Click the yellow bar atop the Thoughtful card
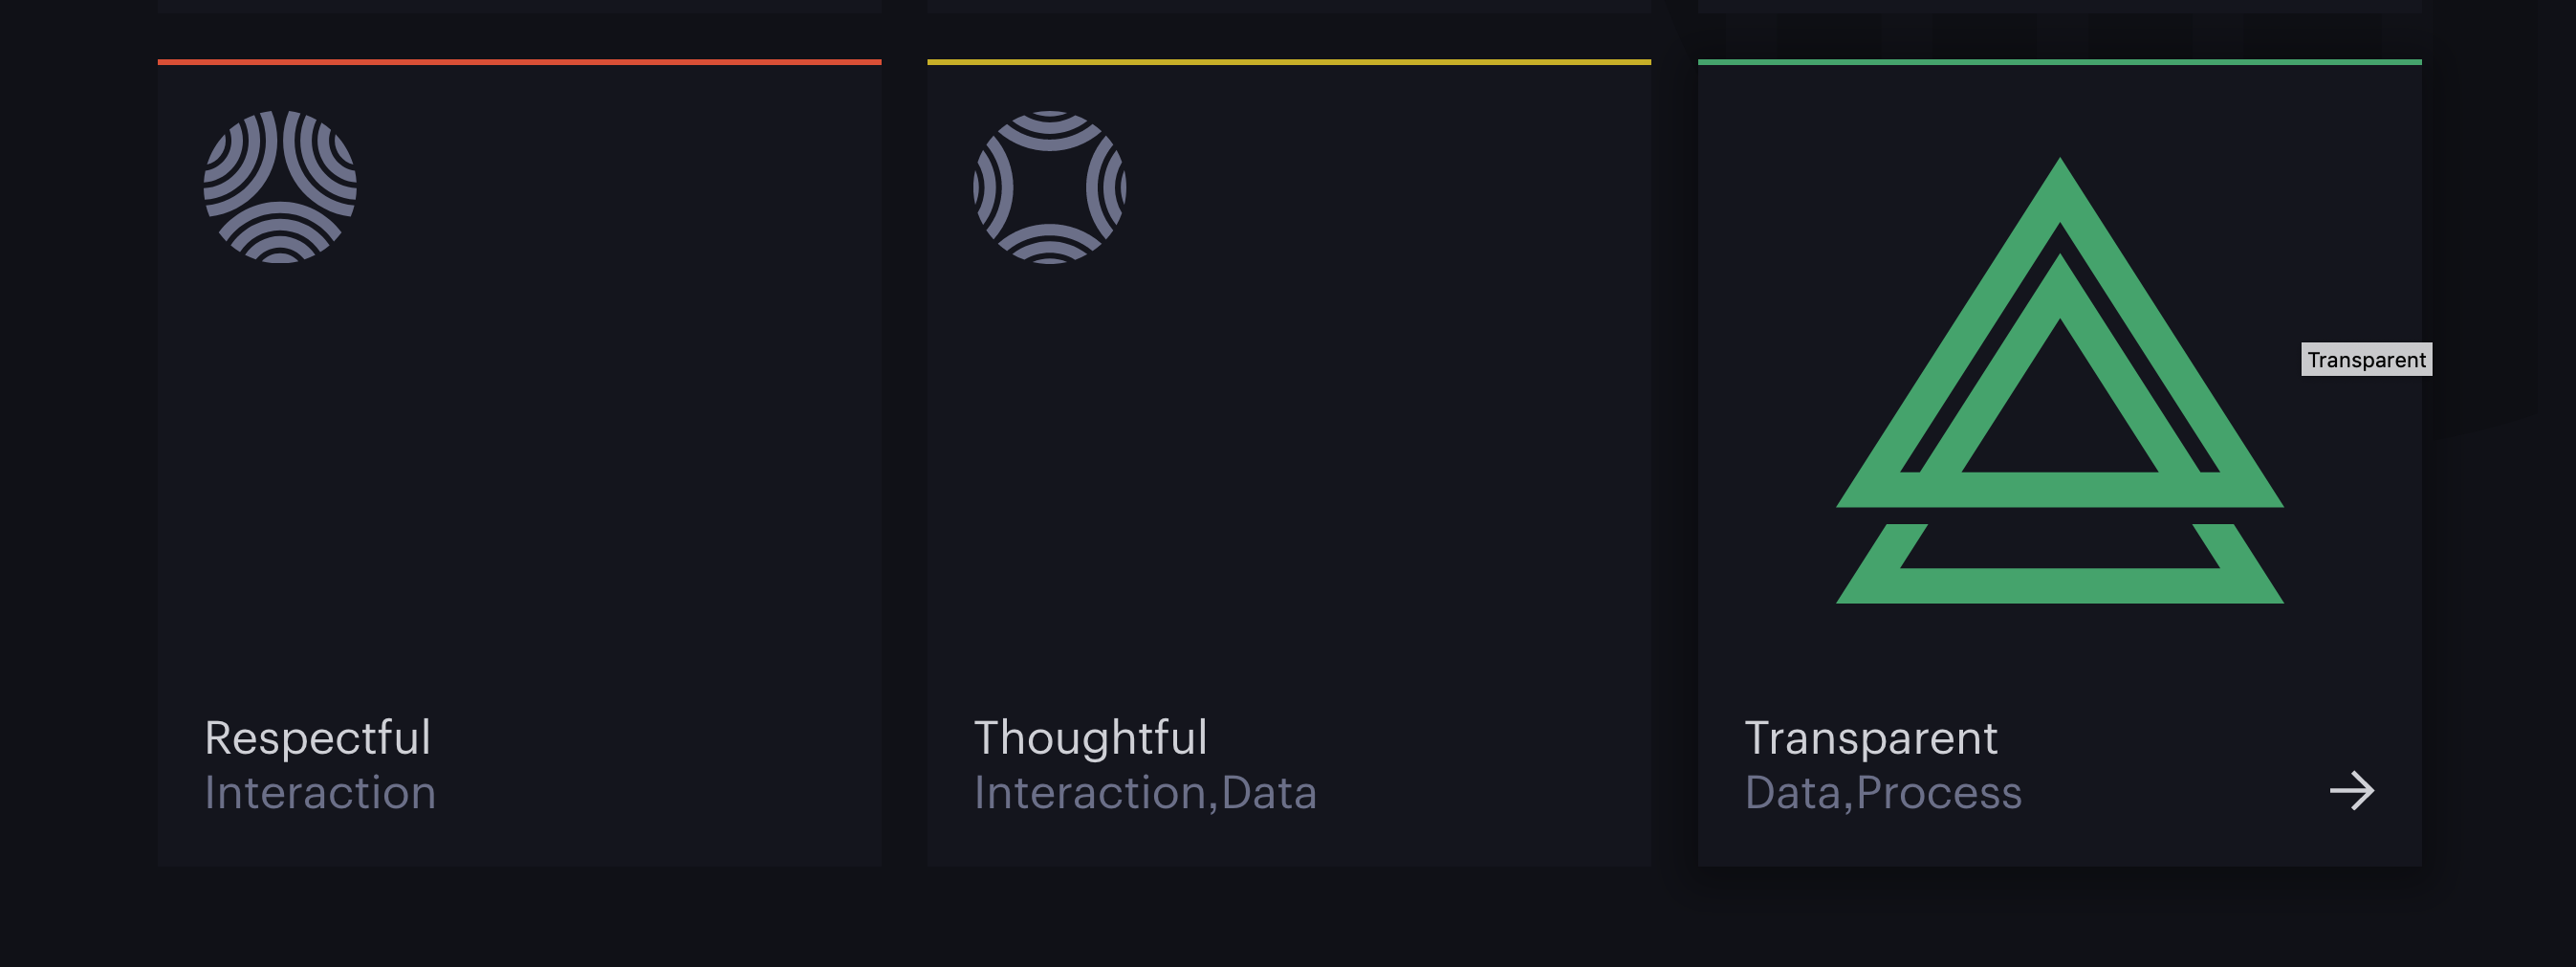Image resolution: width=2576 pixels, height=967 pixels. pyautogui.click(x=1289, y=62)
